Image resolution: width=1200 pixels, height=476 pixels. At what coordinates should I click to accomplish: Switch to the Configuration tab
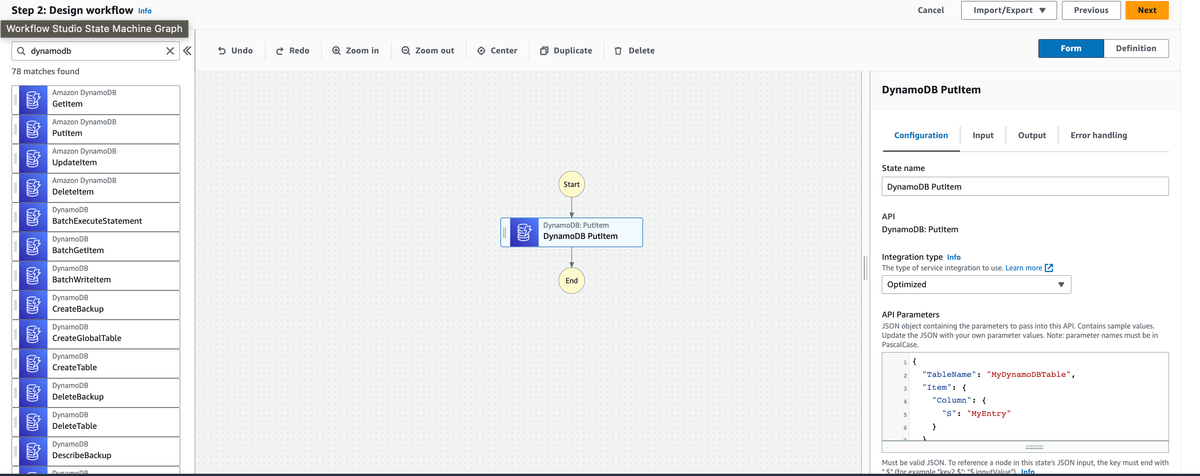(x=921, y=135)
